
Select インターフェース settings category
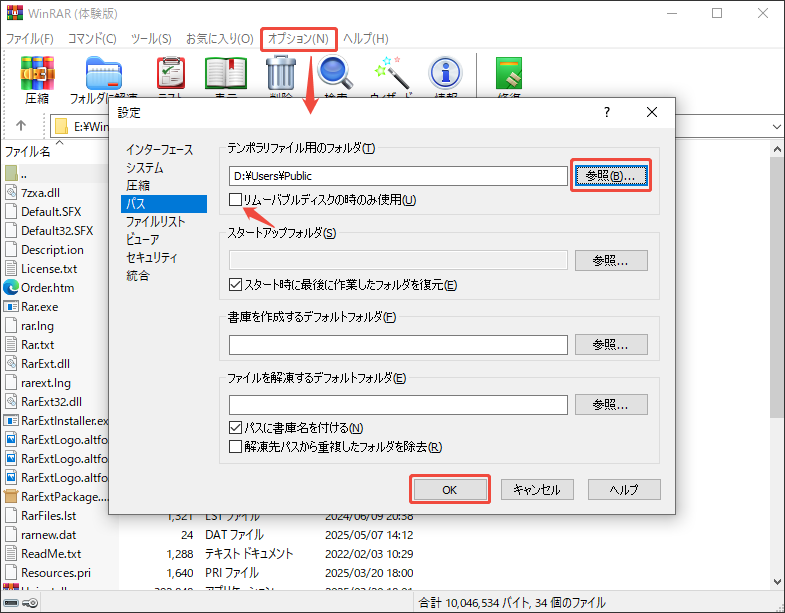click(x=160, y=150)
